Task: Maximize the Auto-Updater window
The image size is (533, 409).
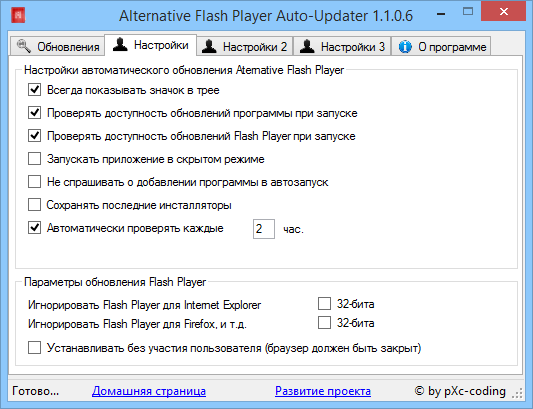Action: (x=468, y=12)
